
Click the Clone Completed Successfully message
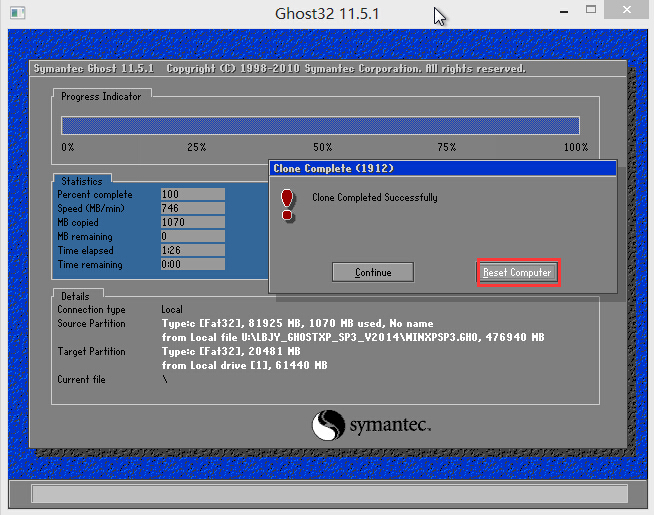374,198
